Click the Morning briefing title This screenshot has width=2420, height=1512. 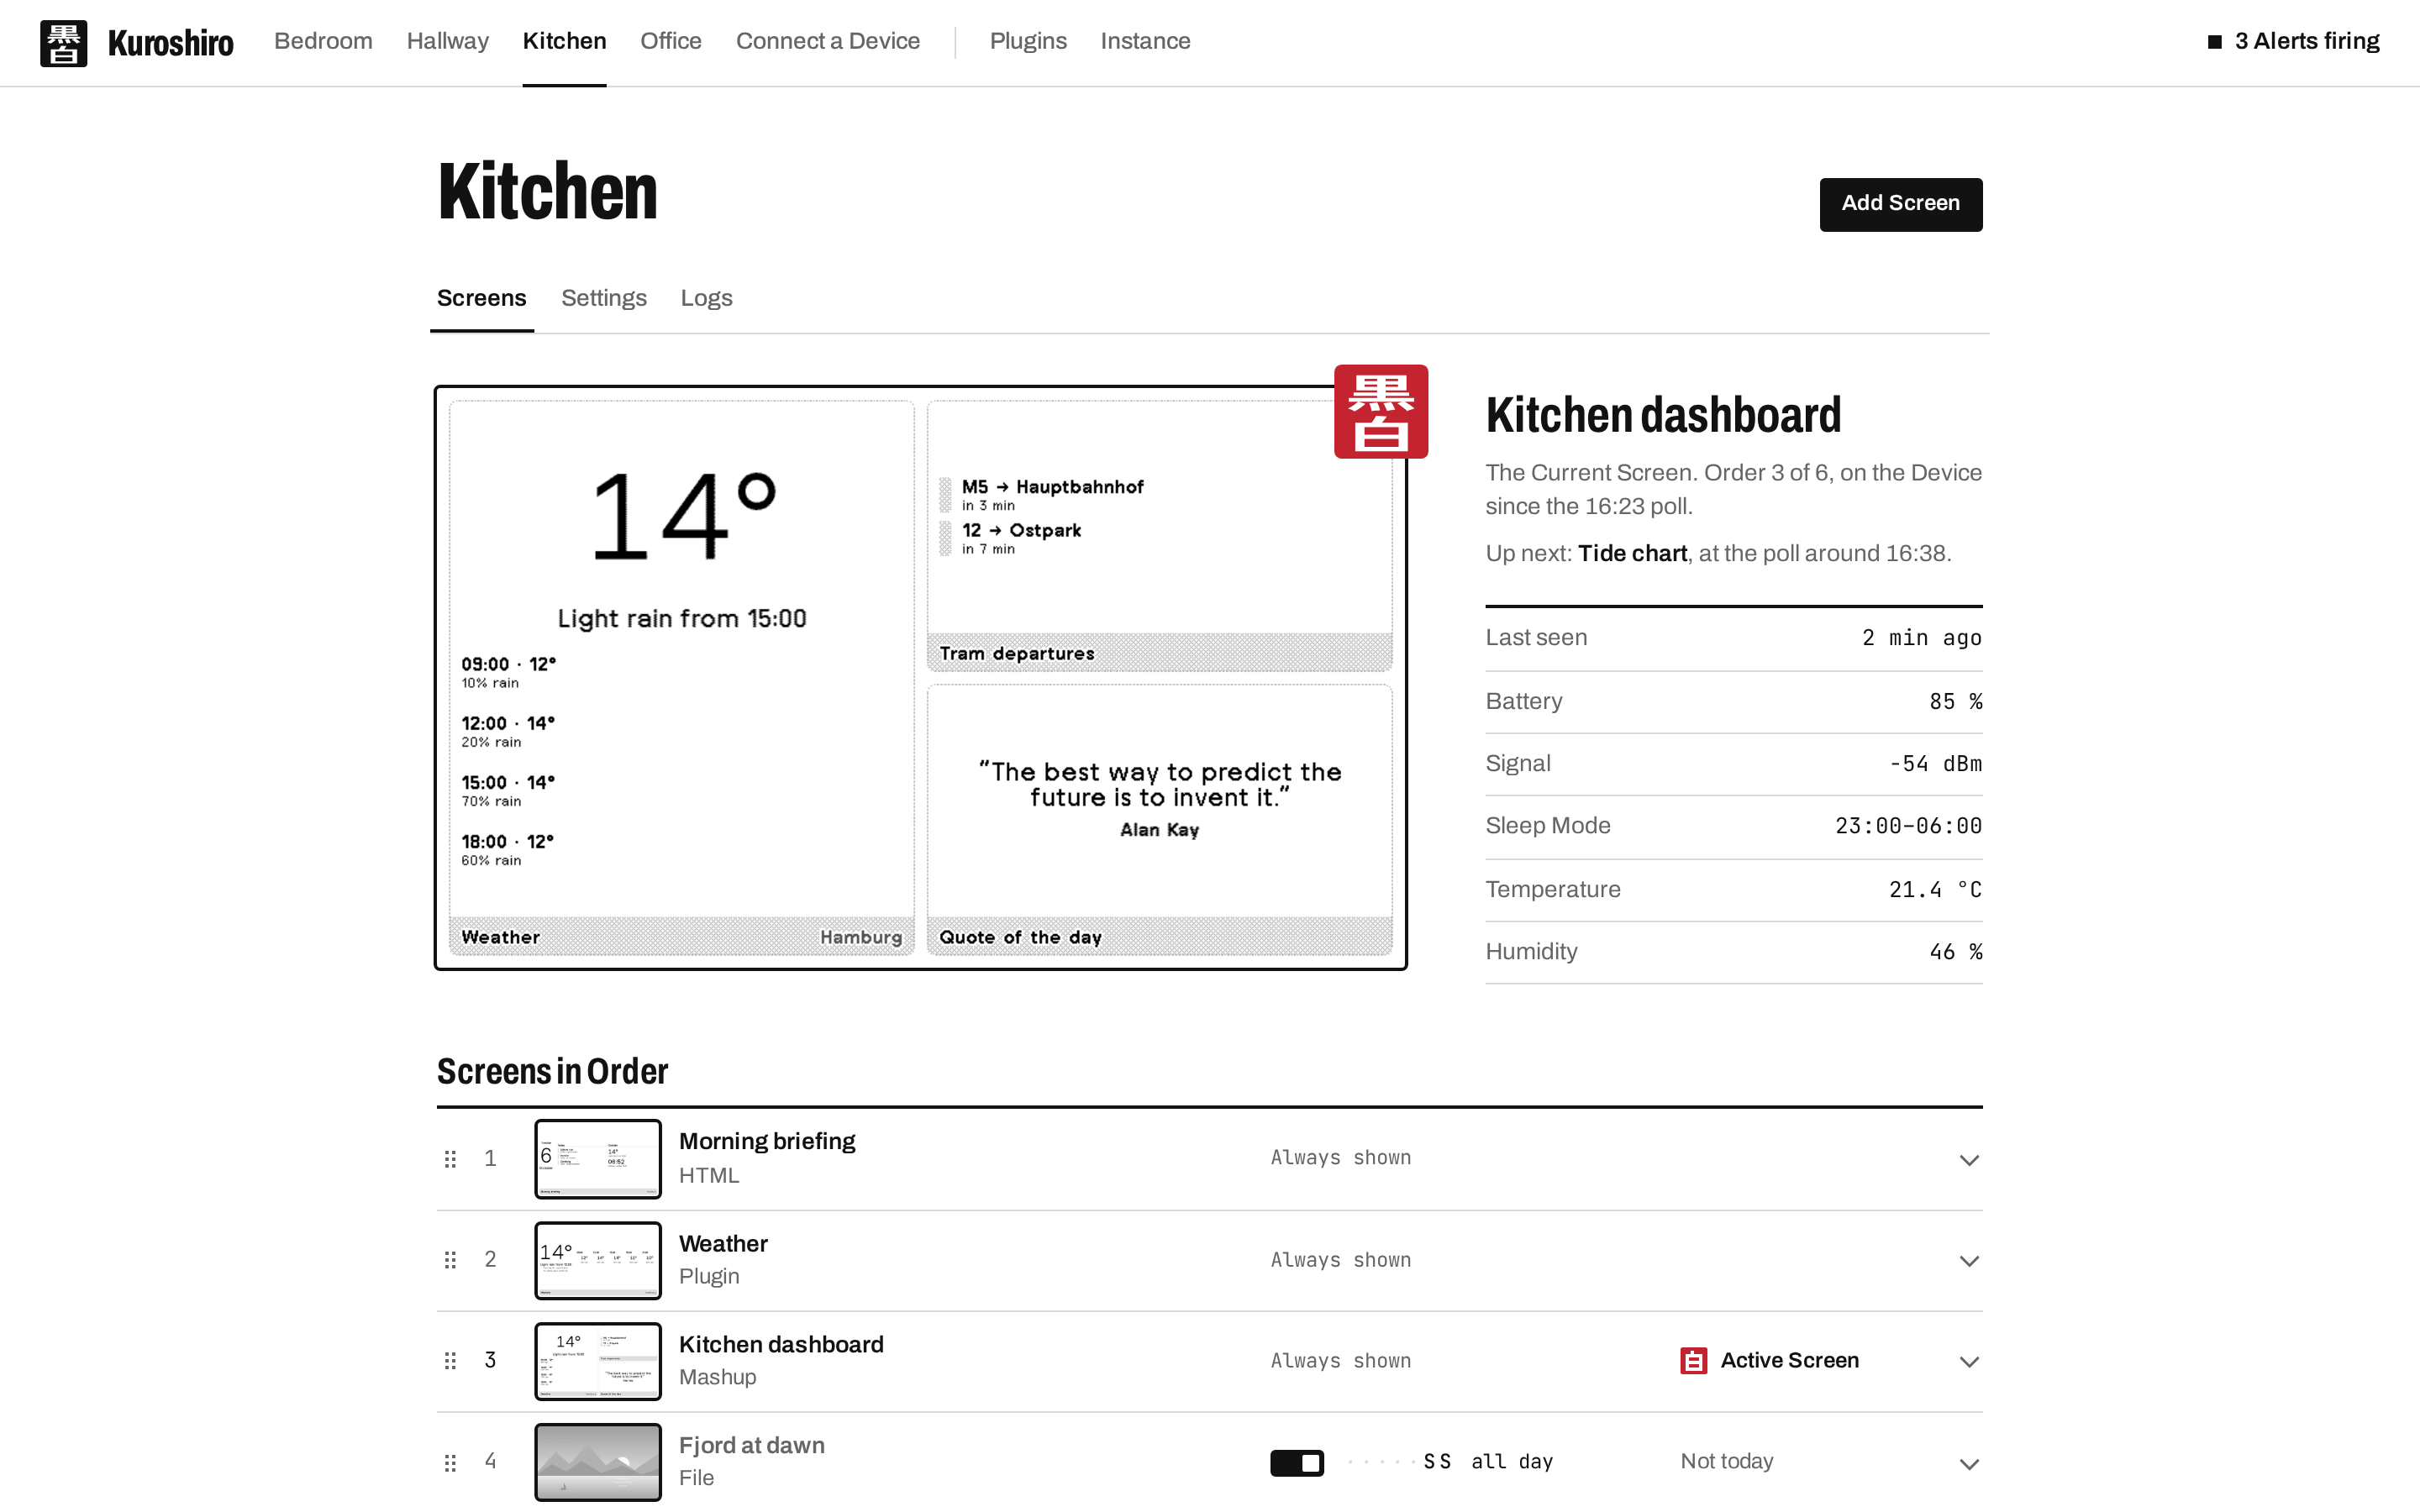pos(767,1141)
